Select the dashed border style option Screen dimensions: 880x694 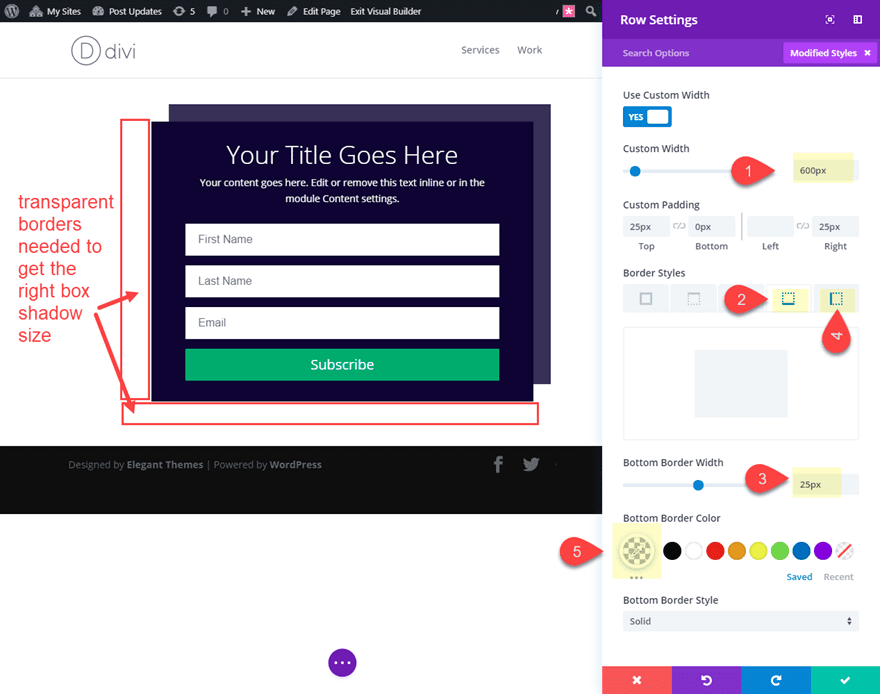point(693,298)
